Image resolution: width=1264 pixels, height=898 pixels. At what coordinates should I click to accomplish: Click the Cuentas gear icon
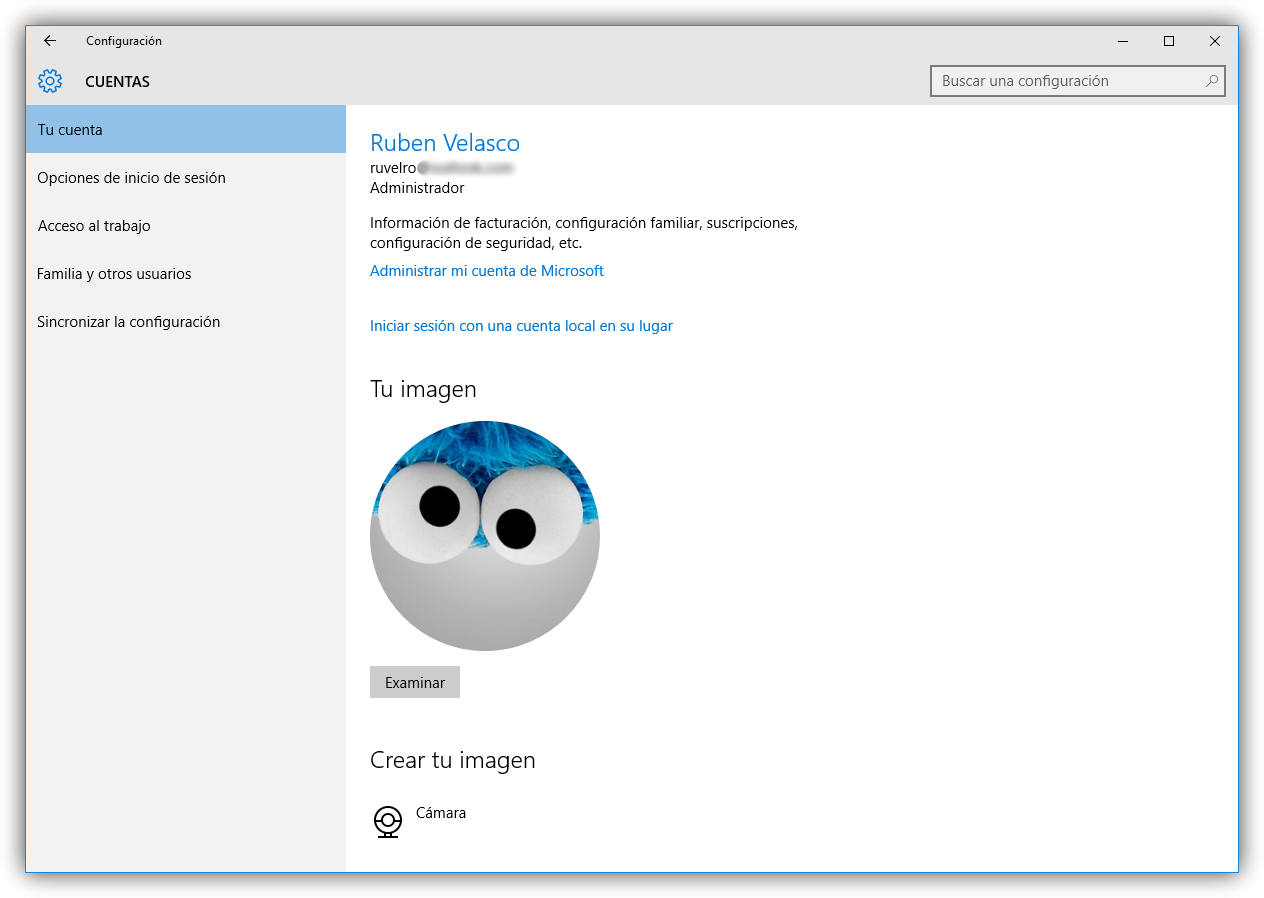tap(50, 81)
